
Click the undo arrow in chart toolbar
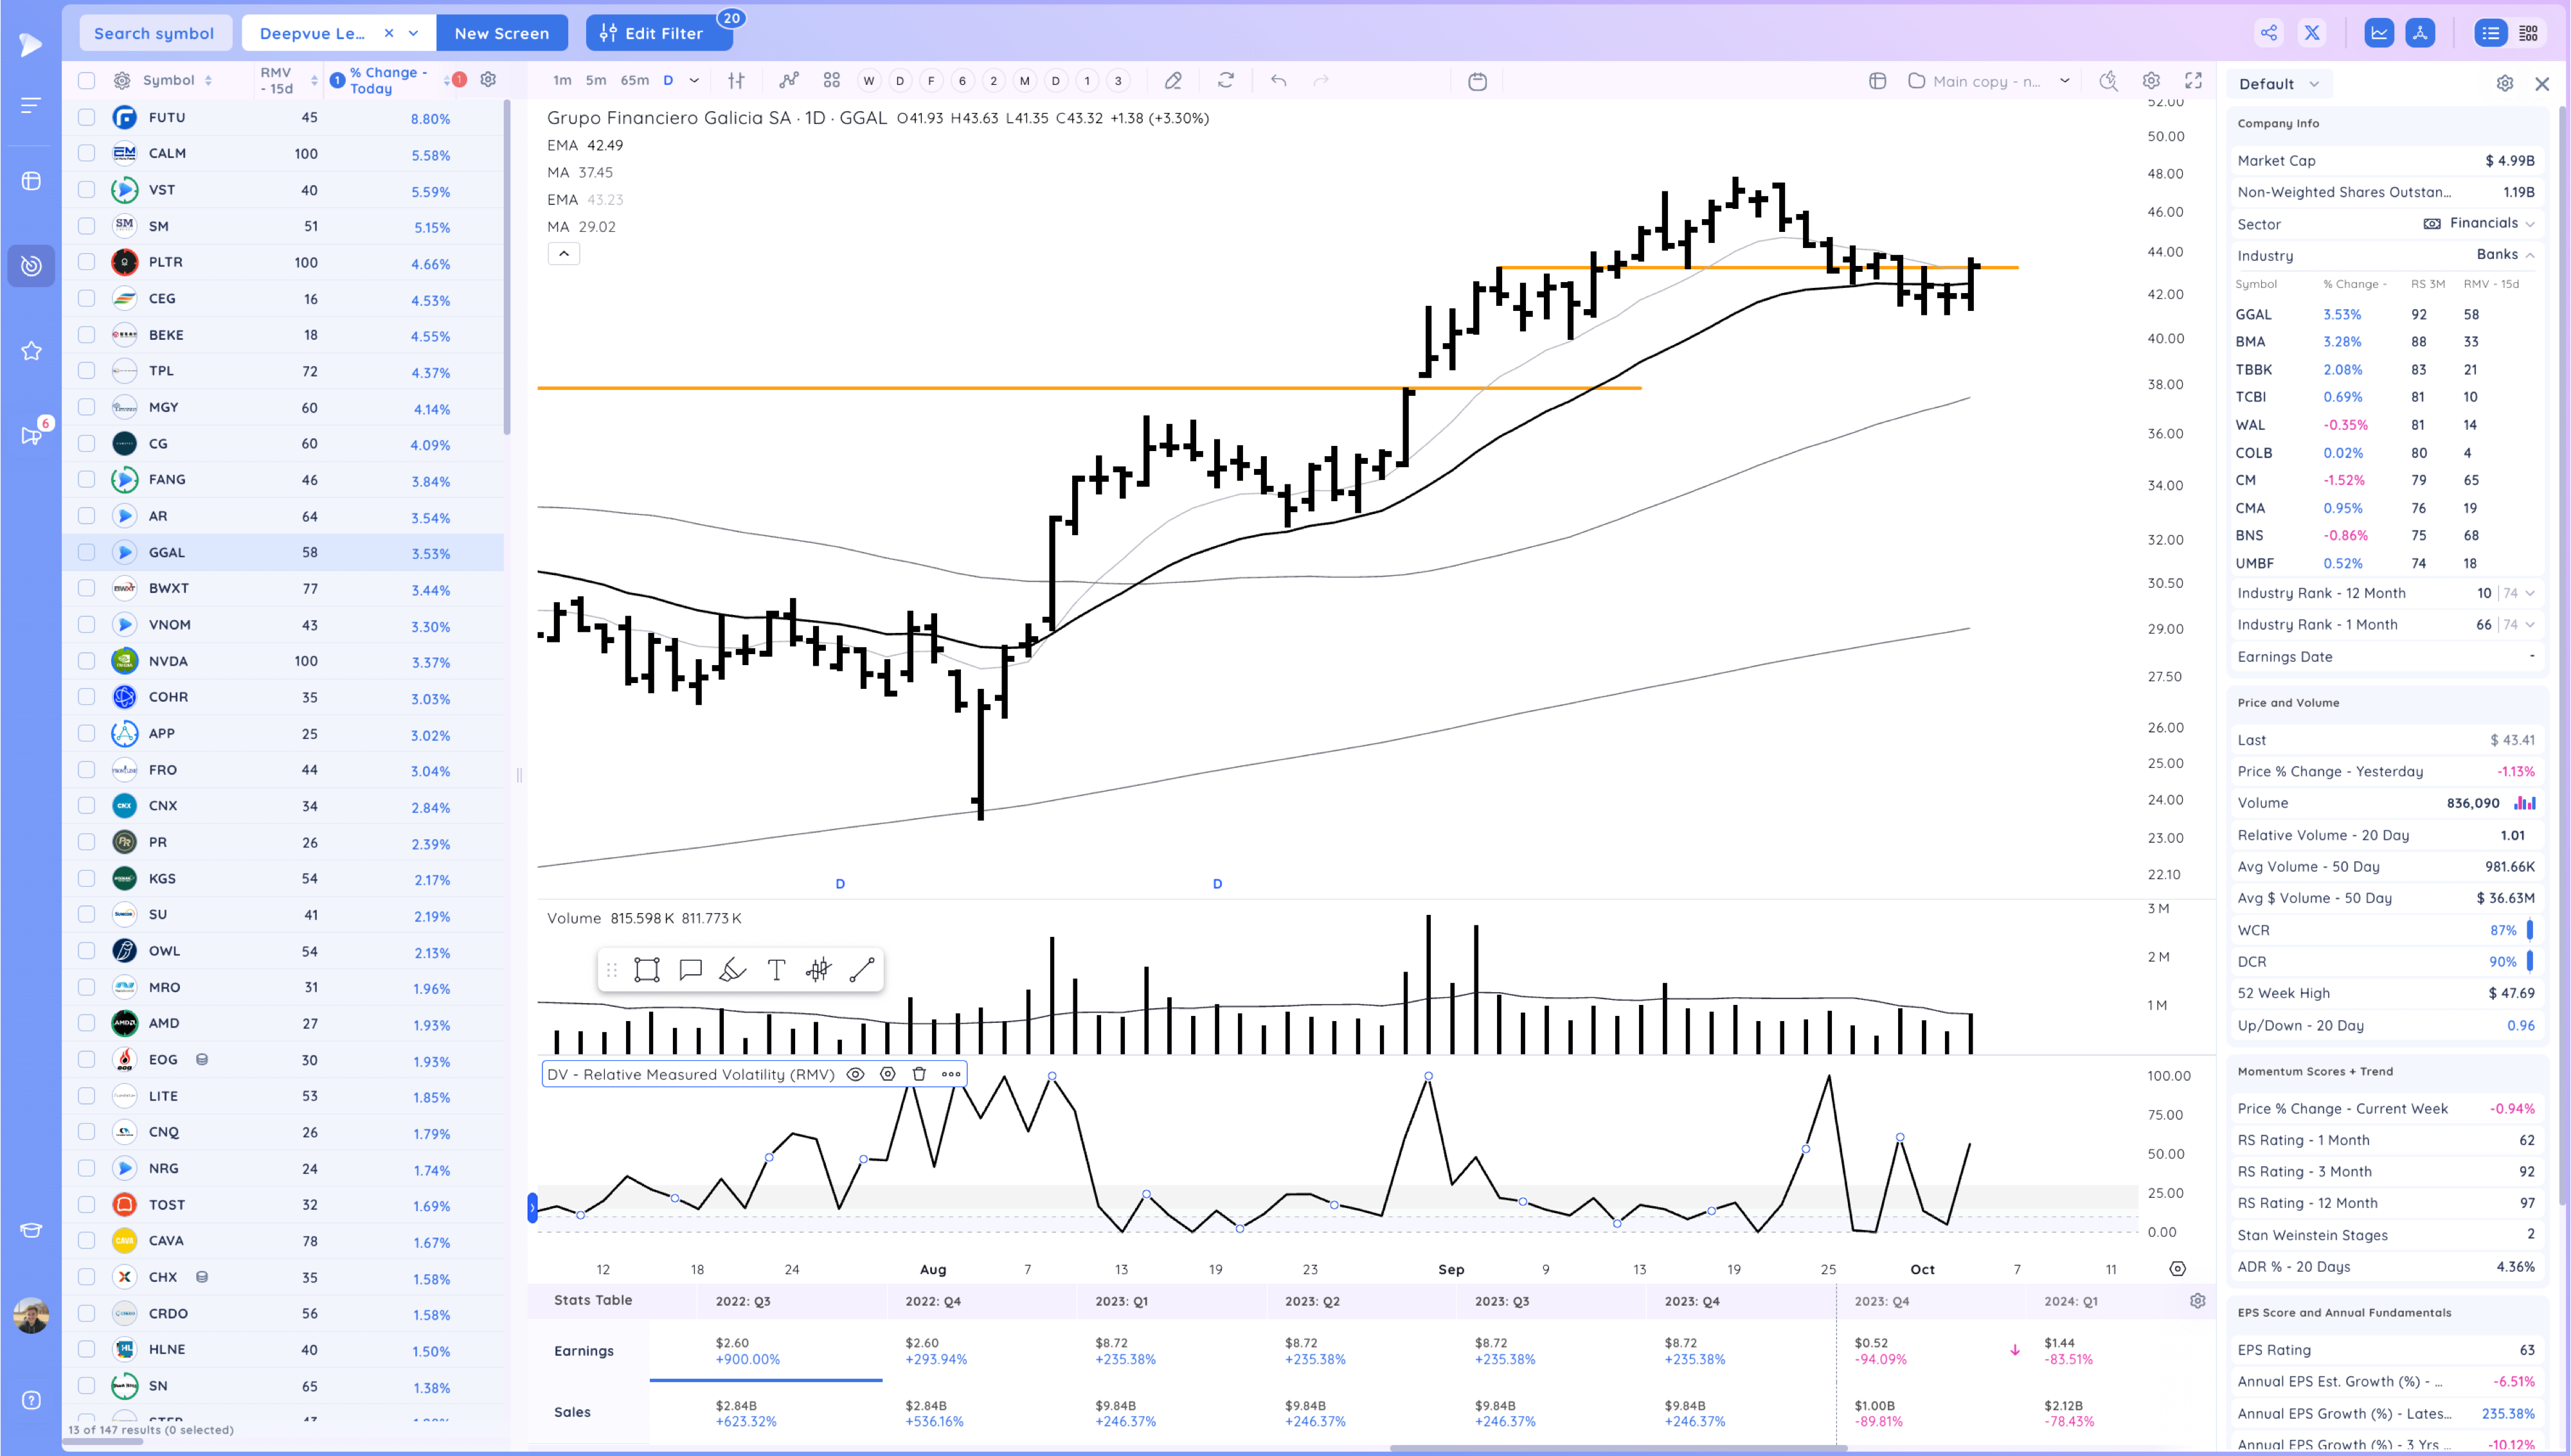click(1278, 81)
